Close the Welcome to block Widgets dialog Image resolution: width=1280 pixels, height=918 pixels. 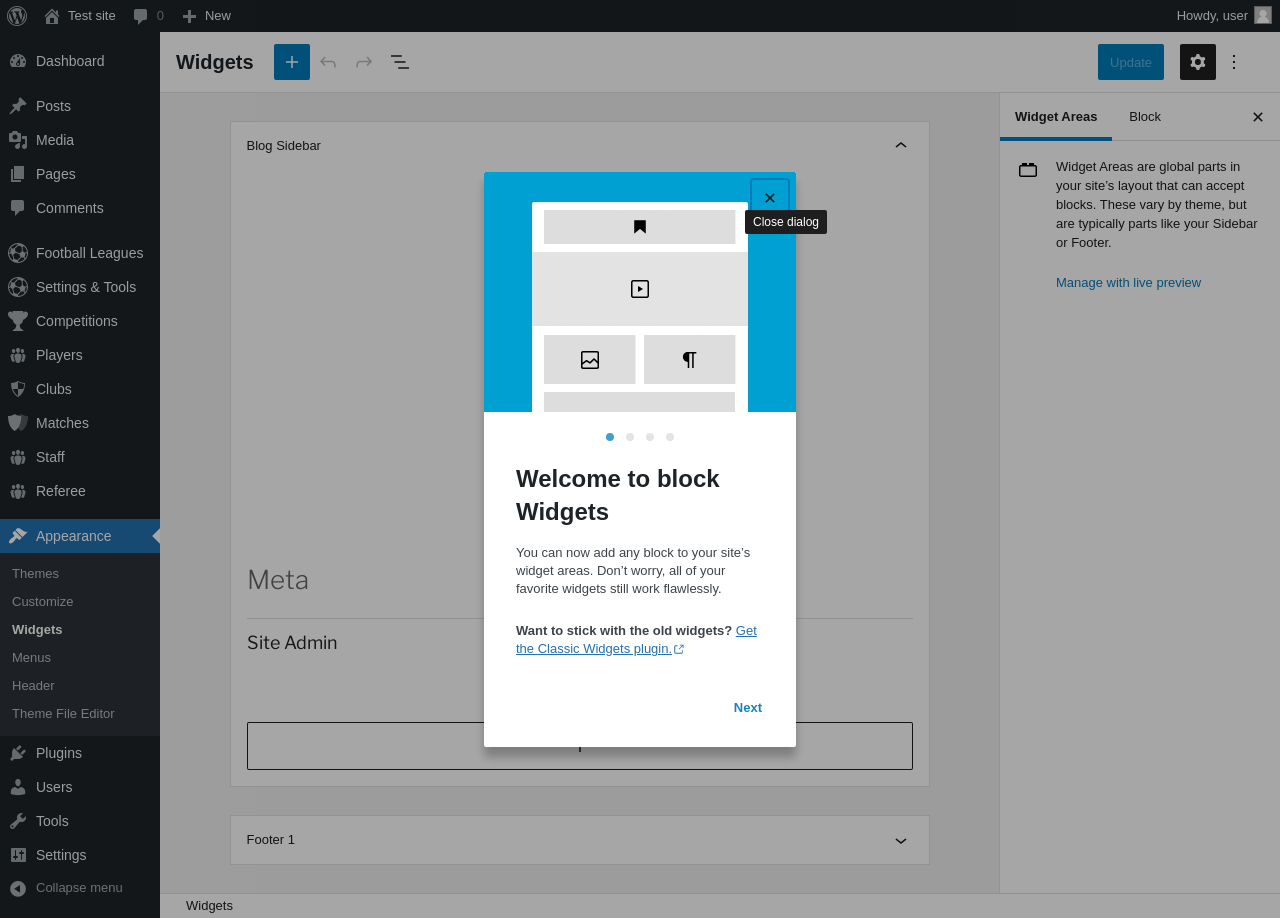tap(769, 198)
